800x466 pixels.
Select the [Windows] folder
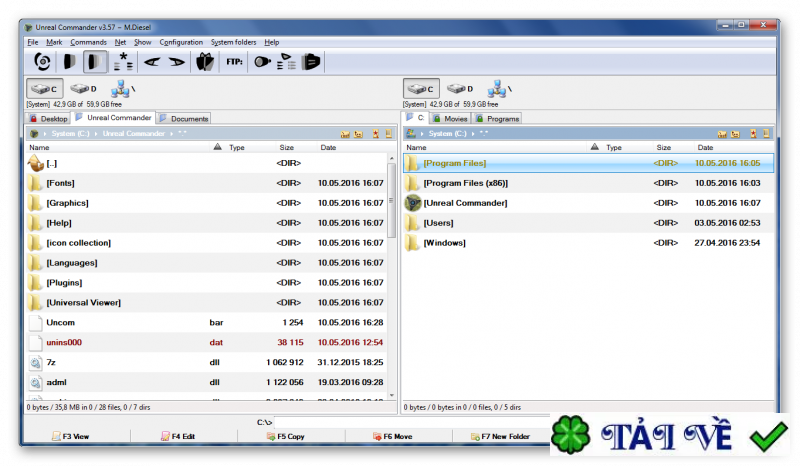[588, 243]
